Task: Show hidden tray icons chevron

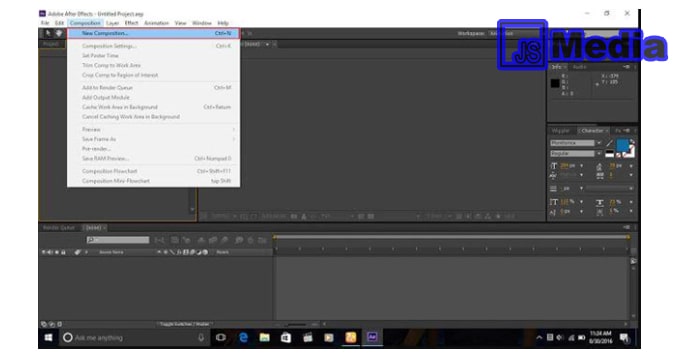Action: coord(539,338)
